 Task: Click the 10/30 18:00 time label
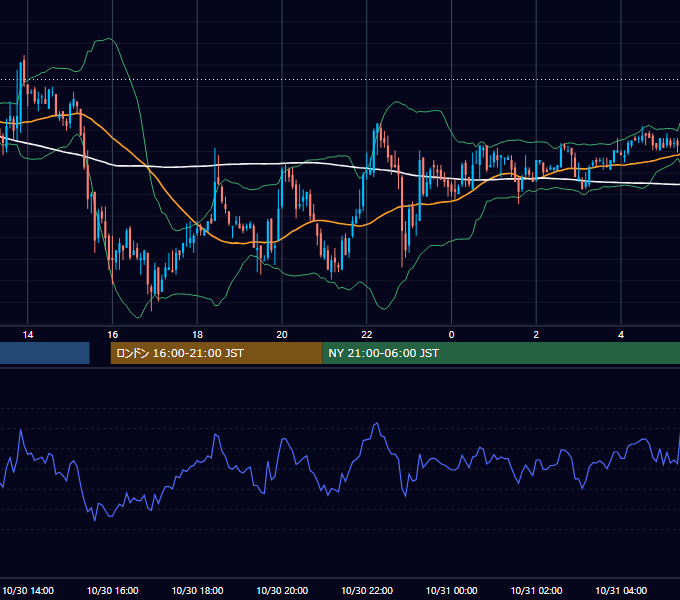(197, 590)
